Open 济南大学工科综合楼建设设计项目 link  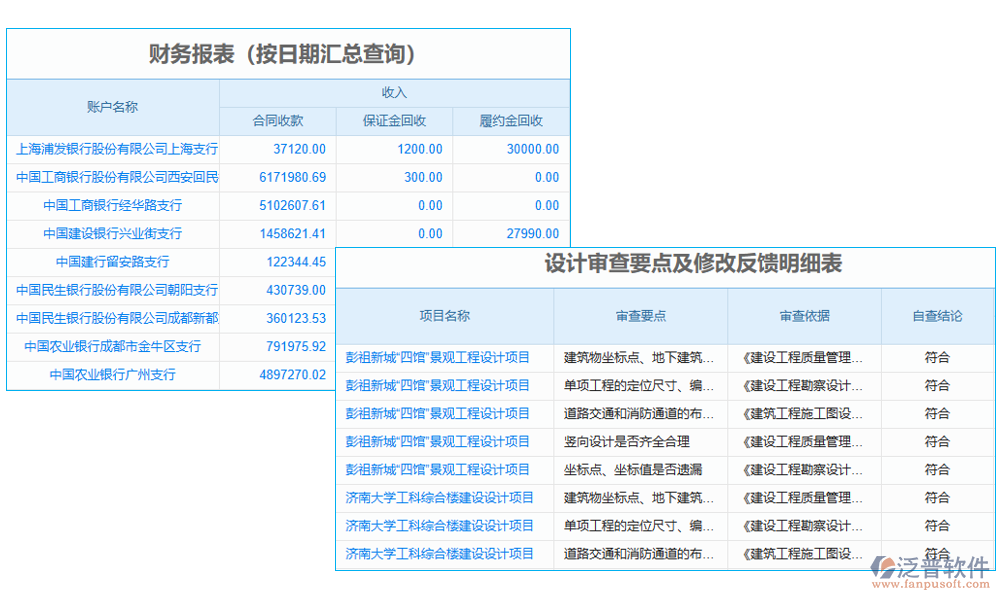(x=440, y=497)
